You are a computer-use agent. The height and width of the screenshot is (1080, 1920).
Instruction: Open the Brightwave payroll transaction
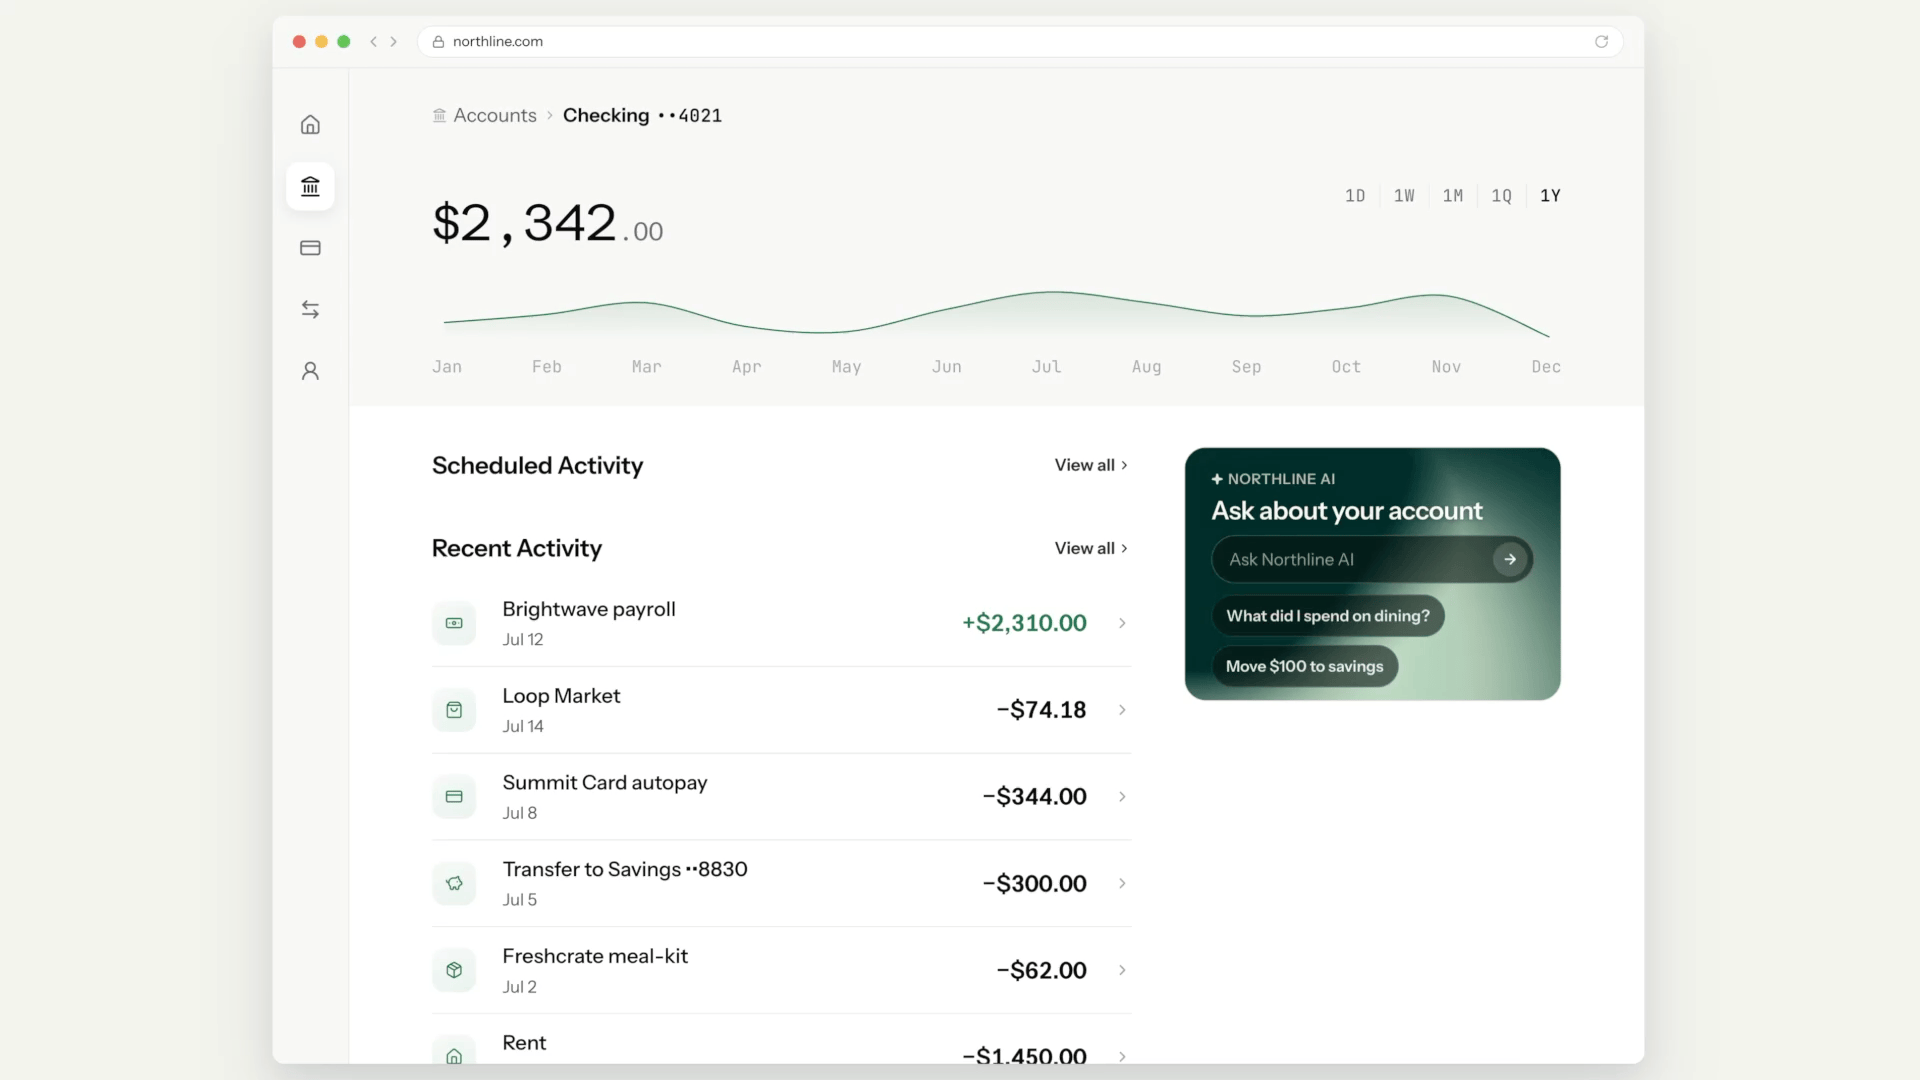pyautogui.click(x=781, y=623)
